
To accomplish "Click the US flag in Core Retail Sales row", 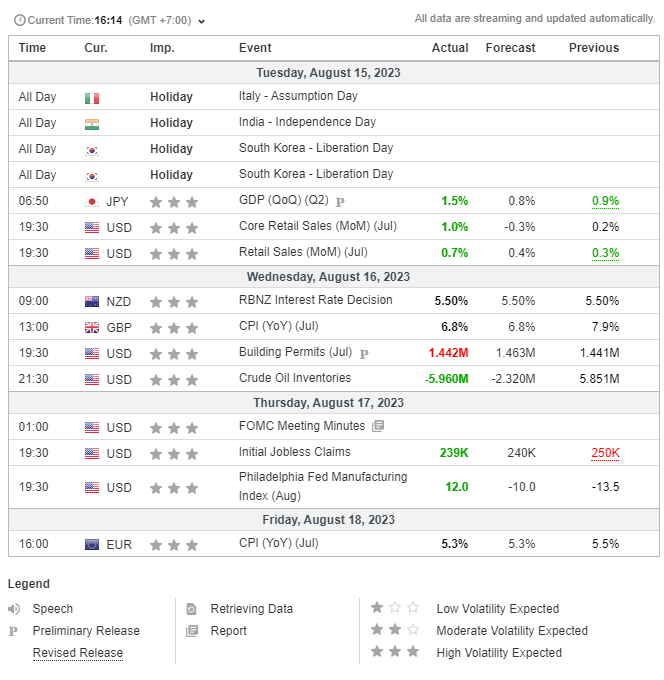I will (x=92, y=228).
